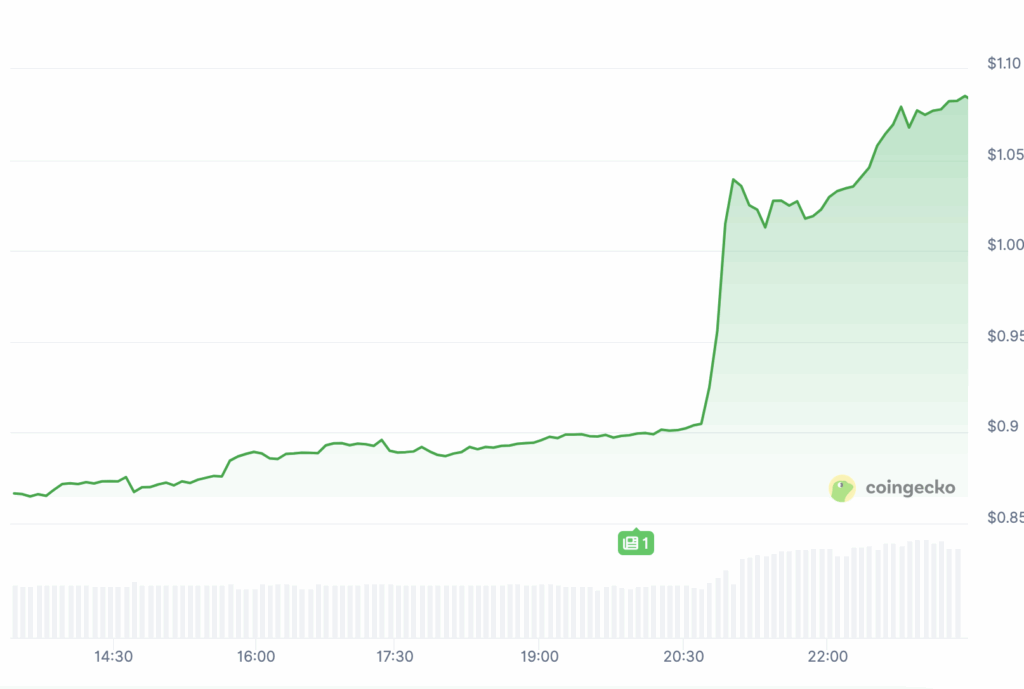This screenshot has width=1024, height=689.
Task: Select the 22:00 time axis label
Action: (x=827, y=657)
